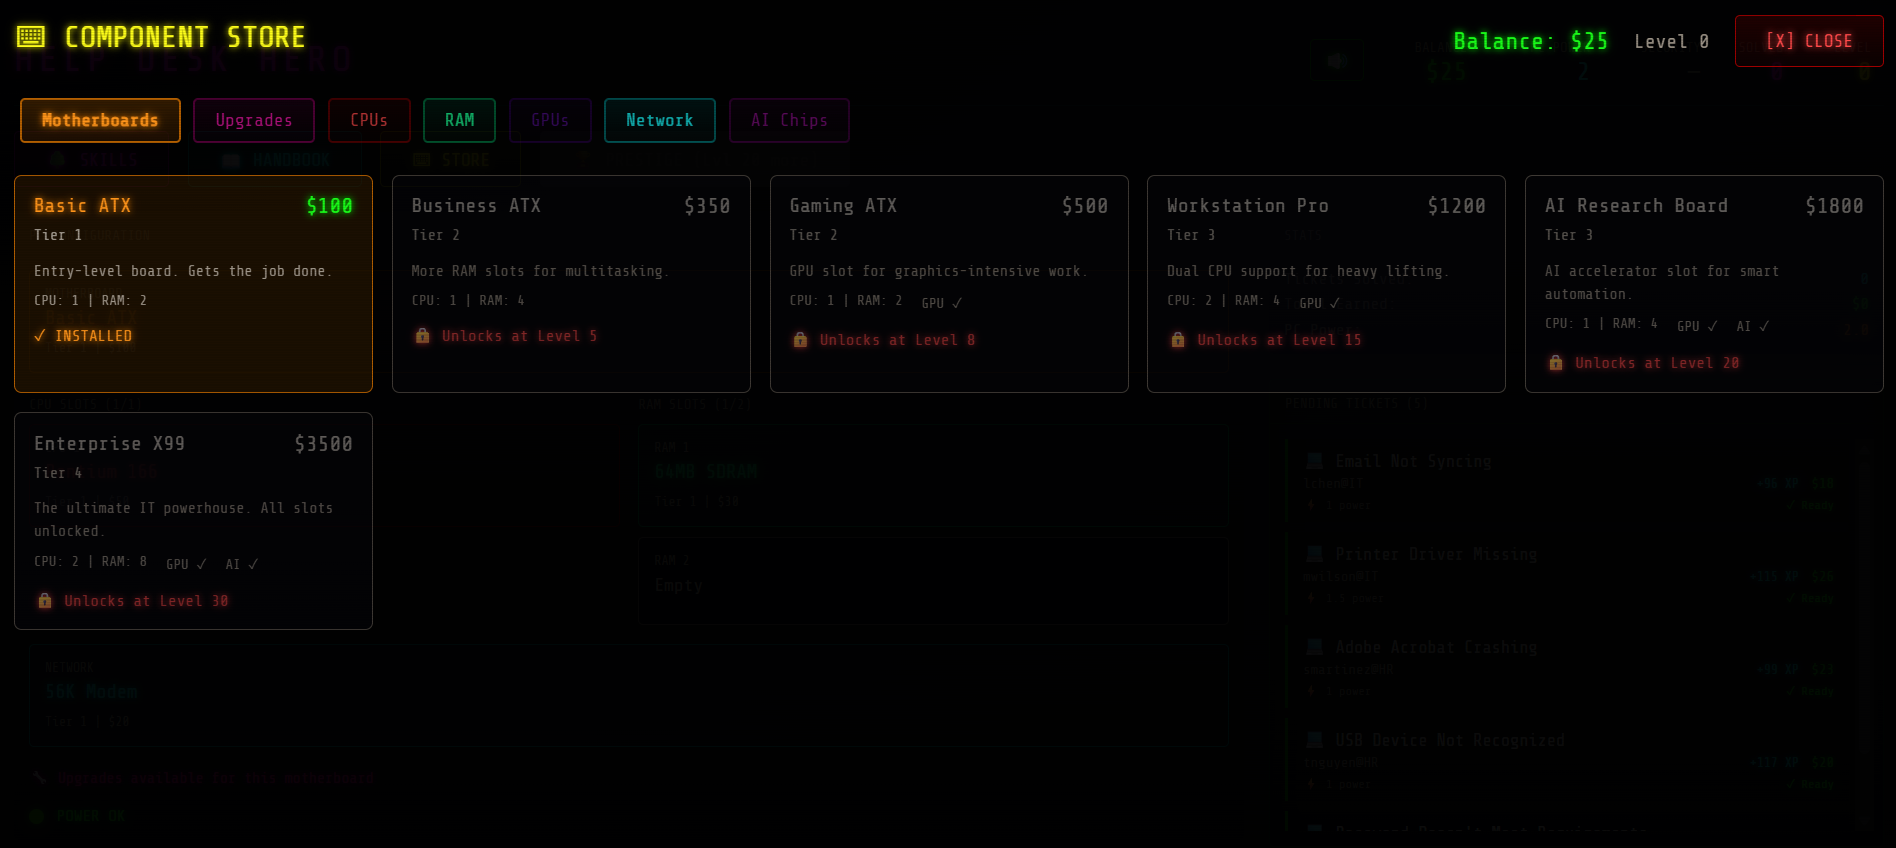
Task: Click the $1200 price on Workstation Pro
Action: 1457,206
